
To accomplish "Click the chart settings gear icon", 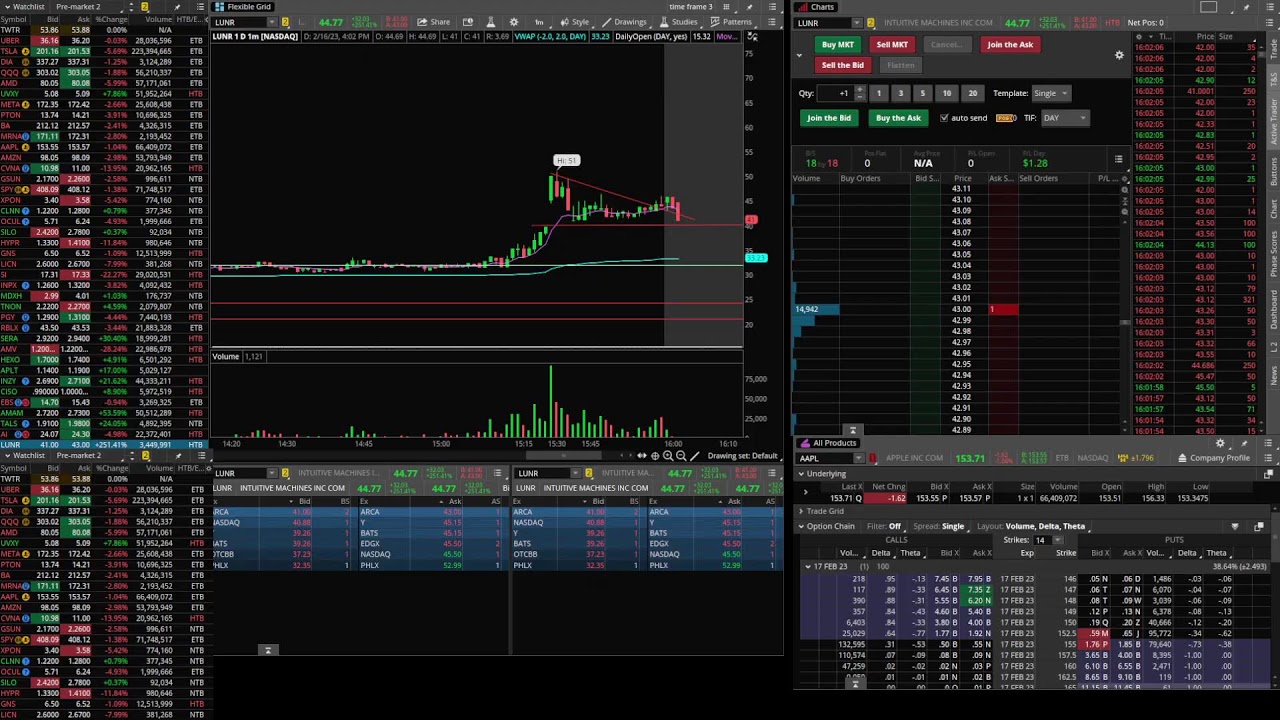I will 513,22.
